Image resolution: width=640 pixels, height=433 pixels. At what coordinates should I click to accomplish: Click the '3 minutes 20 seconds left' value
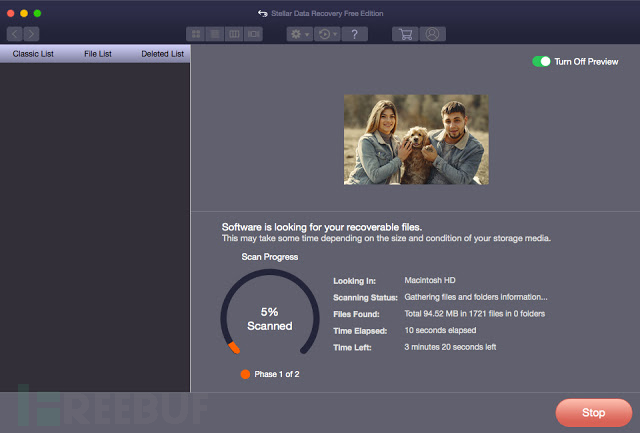coord(450,347)
